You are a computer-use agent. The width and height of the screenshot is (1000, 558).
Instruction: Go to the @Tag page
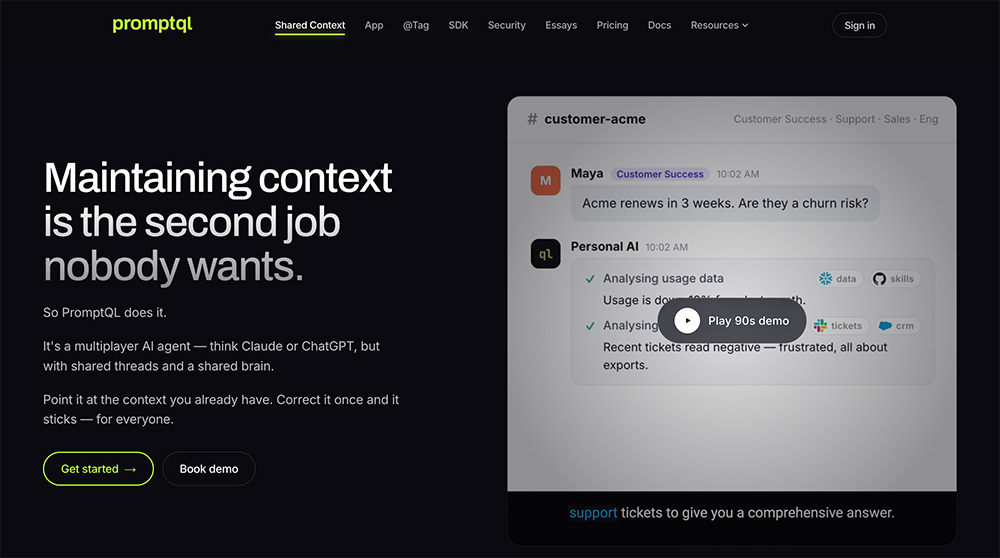point(416,26)
